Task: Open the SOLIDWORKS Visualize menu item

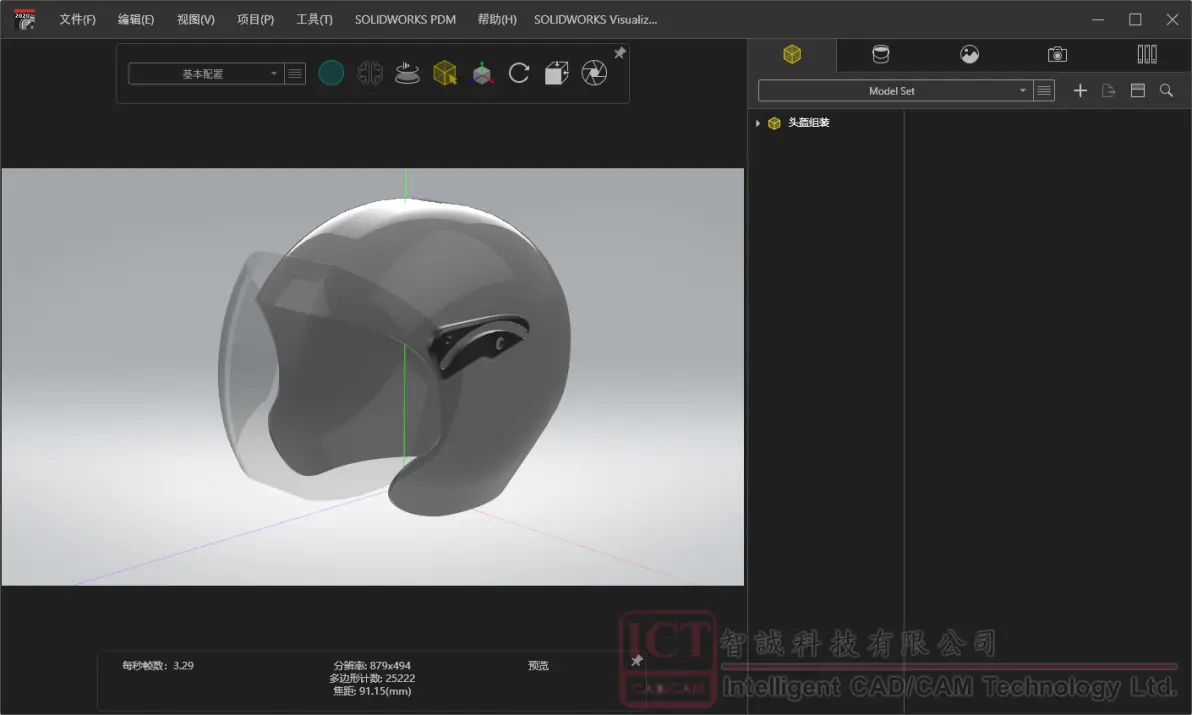Action: [595, 20]
